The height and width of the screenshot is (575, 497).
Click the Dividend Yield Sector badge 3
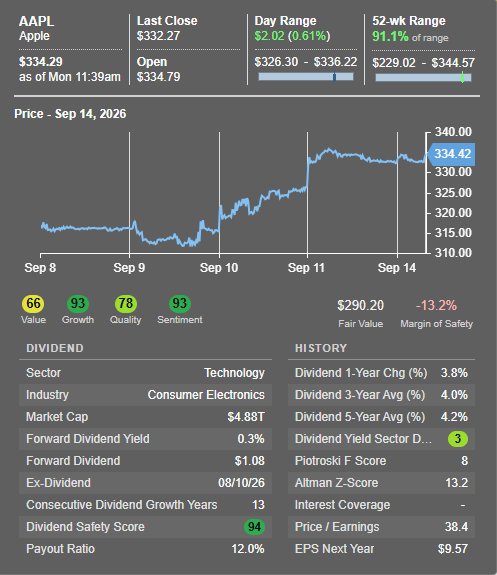[x=458, y=439]
